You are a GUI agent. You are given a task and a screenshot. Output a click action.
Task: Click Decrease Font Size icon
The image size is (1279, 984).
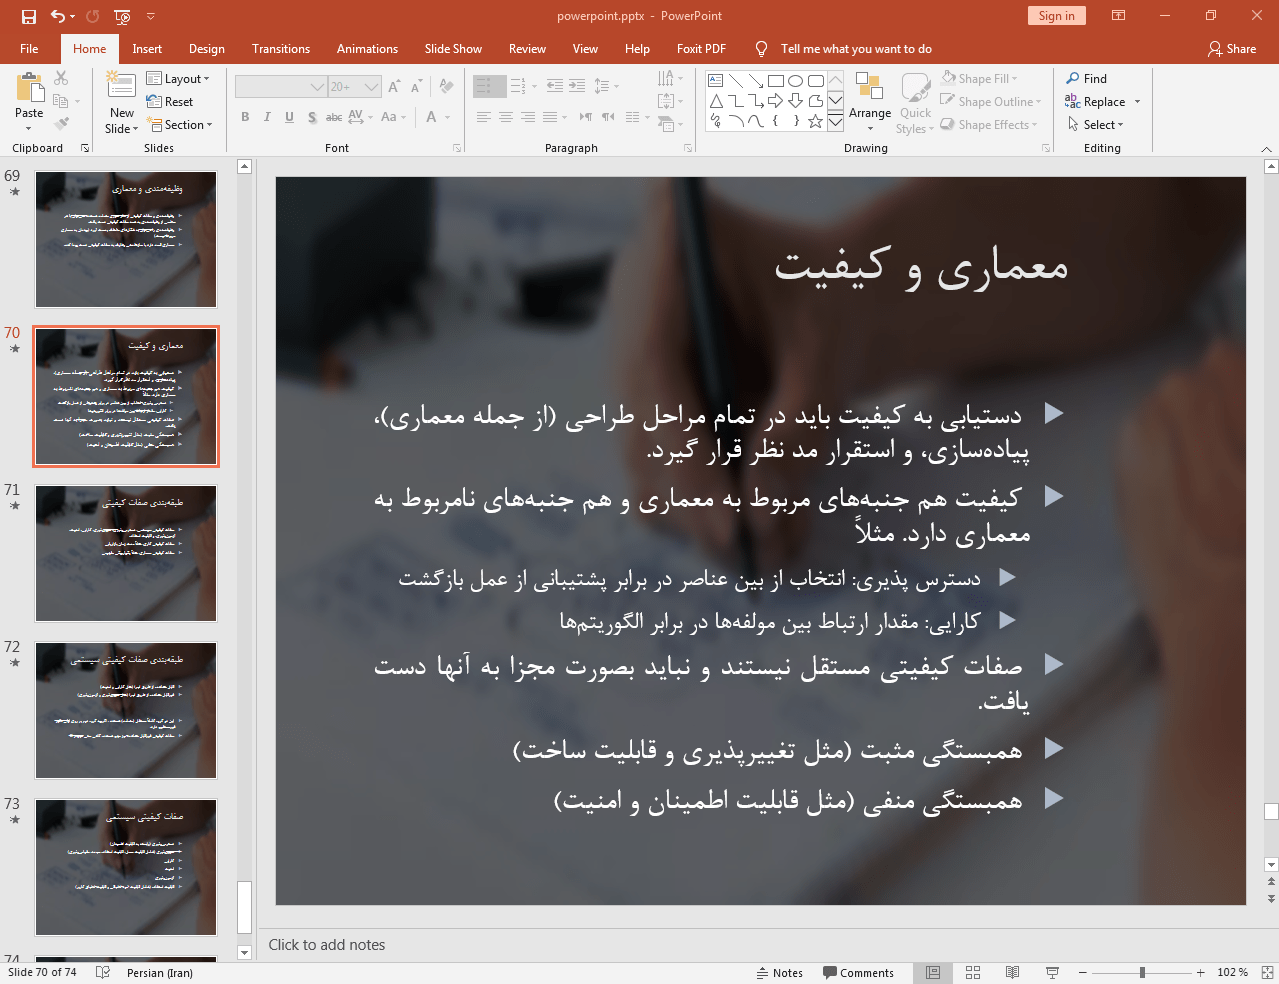pyautogui.click(x=416, y=87)
